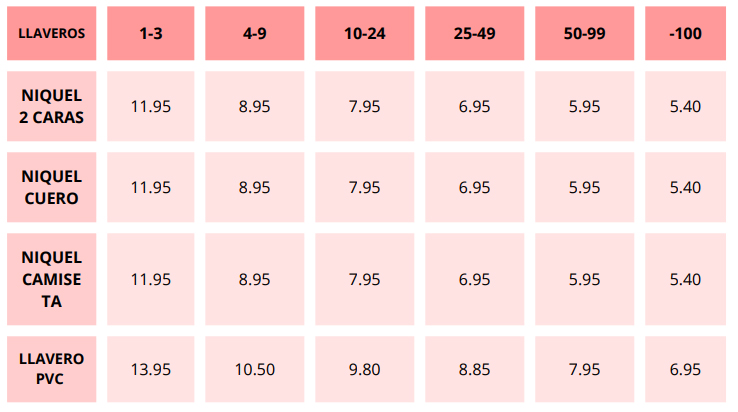Select NIQUEL CUERO price for 1-3 units
Screen dimensions: 738x412
point(151,187)
